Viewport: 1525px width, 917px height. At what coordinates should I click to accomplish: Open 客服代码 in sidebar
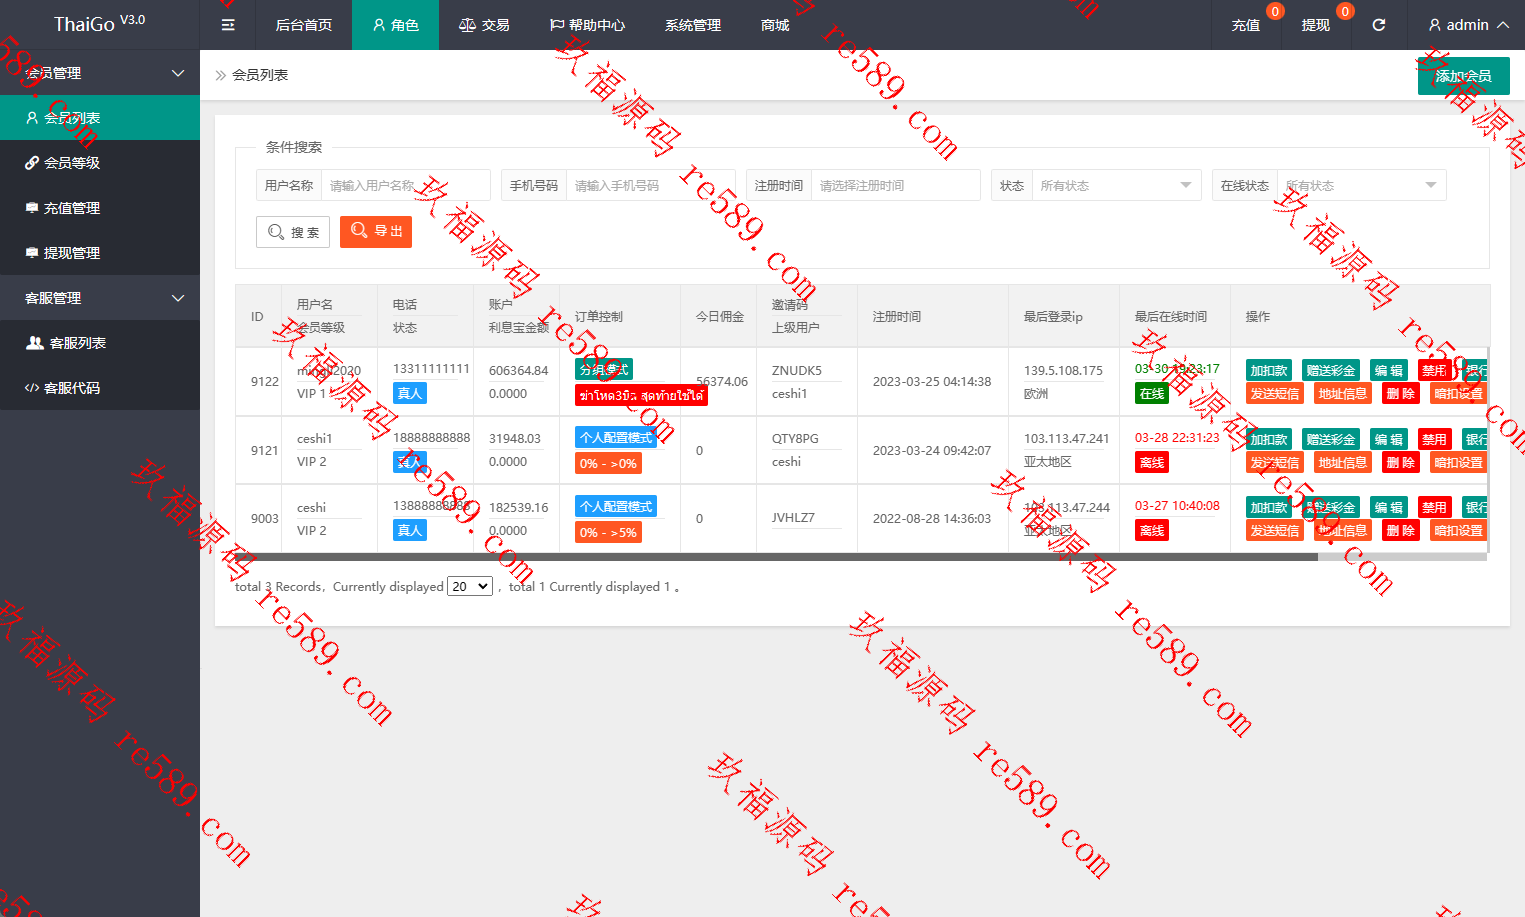click(100, 388)
